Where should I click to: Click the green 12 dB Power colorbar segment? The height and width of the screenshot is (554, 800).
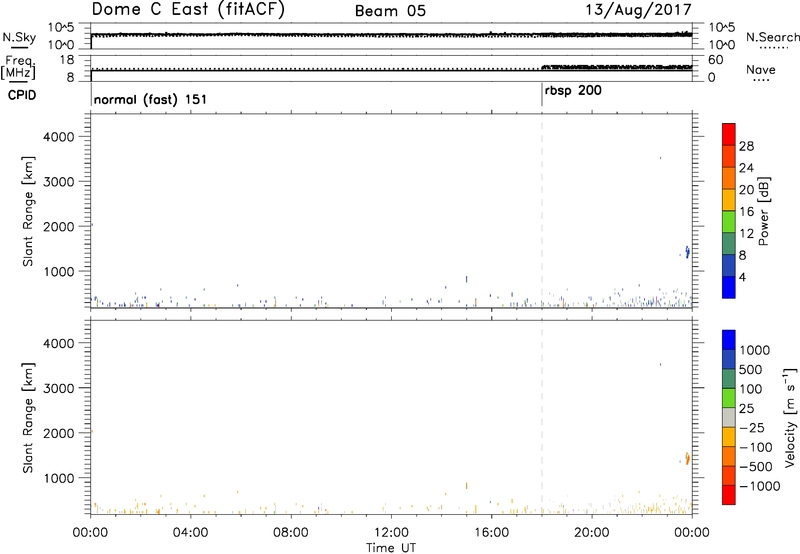[x=729, y=222]
